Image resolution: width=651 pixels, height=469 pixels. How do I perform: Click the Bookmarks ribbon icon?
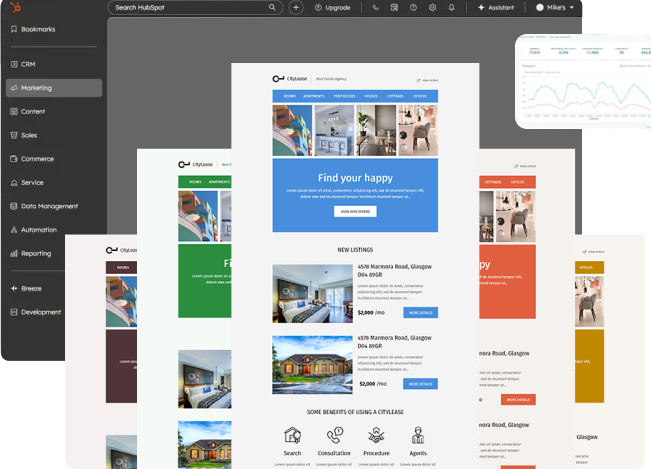(x=14, y=29)
